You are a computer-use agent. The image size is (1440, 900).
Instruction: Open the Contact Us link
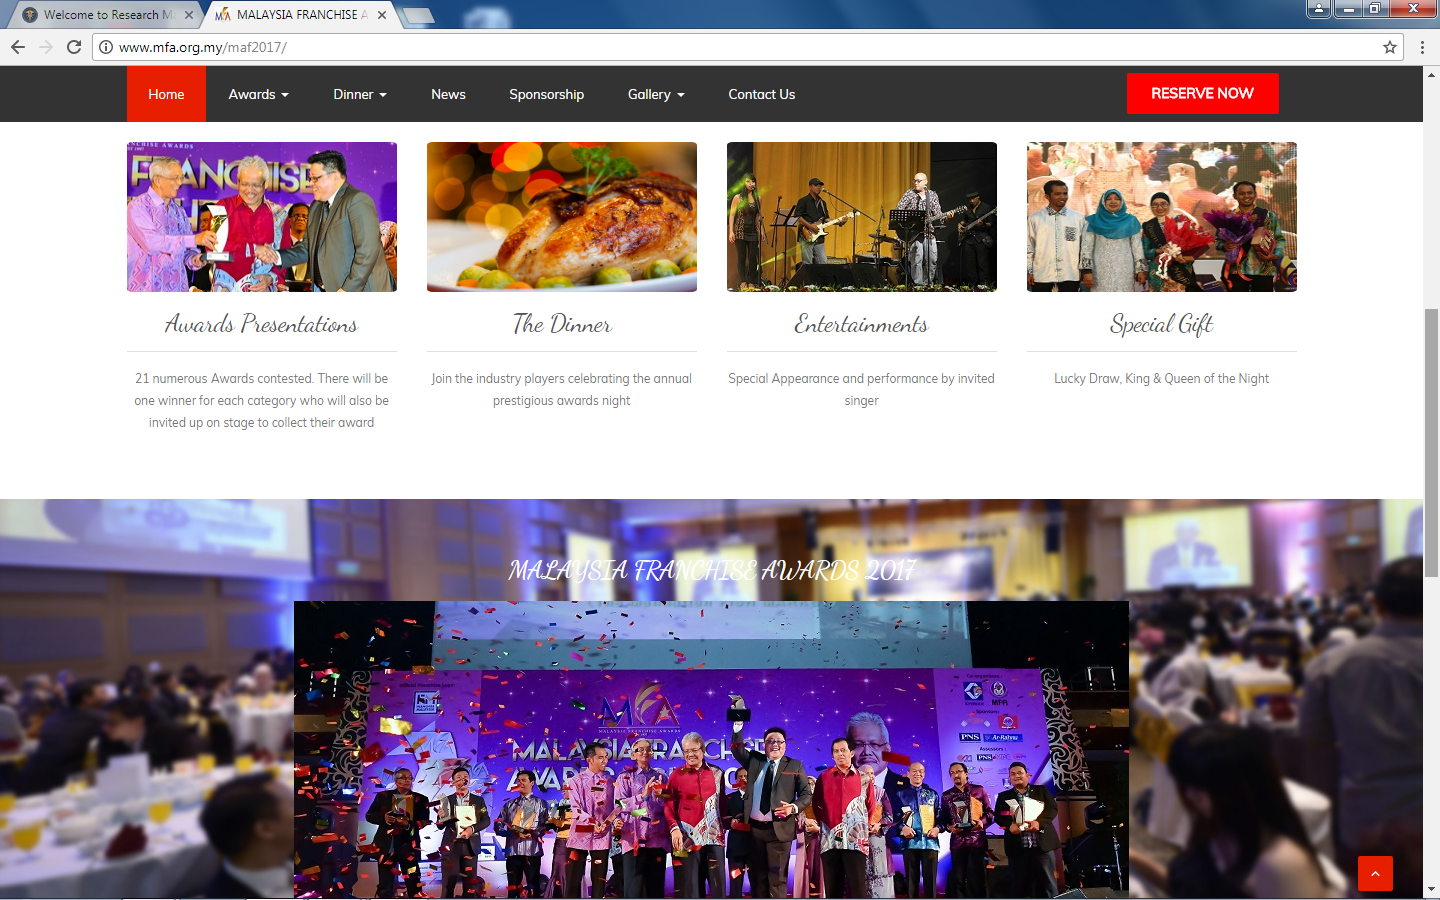coord(761,94)
